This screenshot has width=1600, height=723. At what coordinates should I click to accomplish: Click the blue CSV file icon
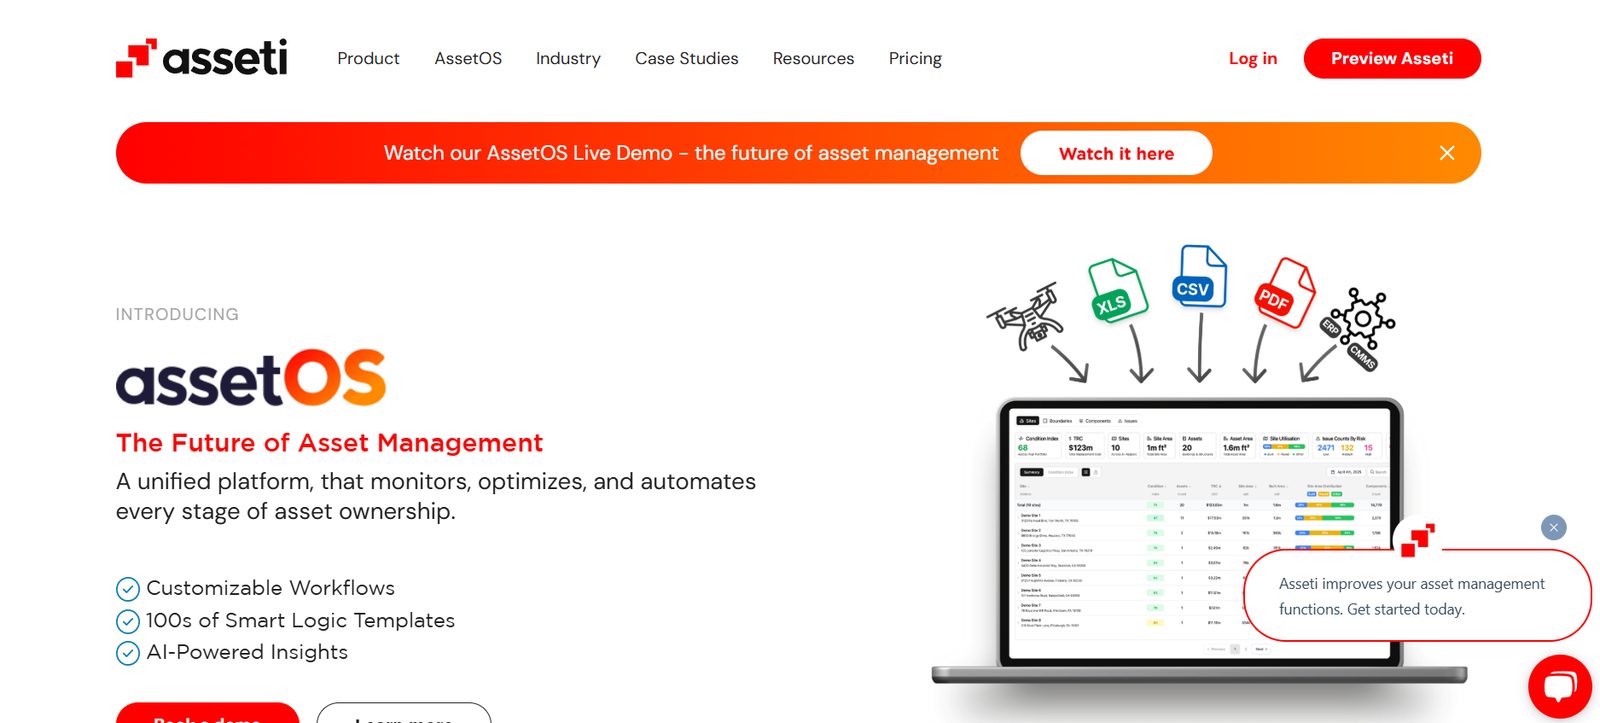click(x=1198, y=278)
